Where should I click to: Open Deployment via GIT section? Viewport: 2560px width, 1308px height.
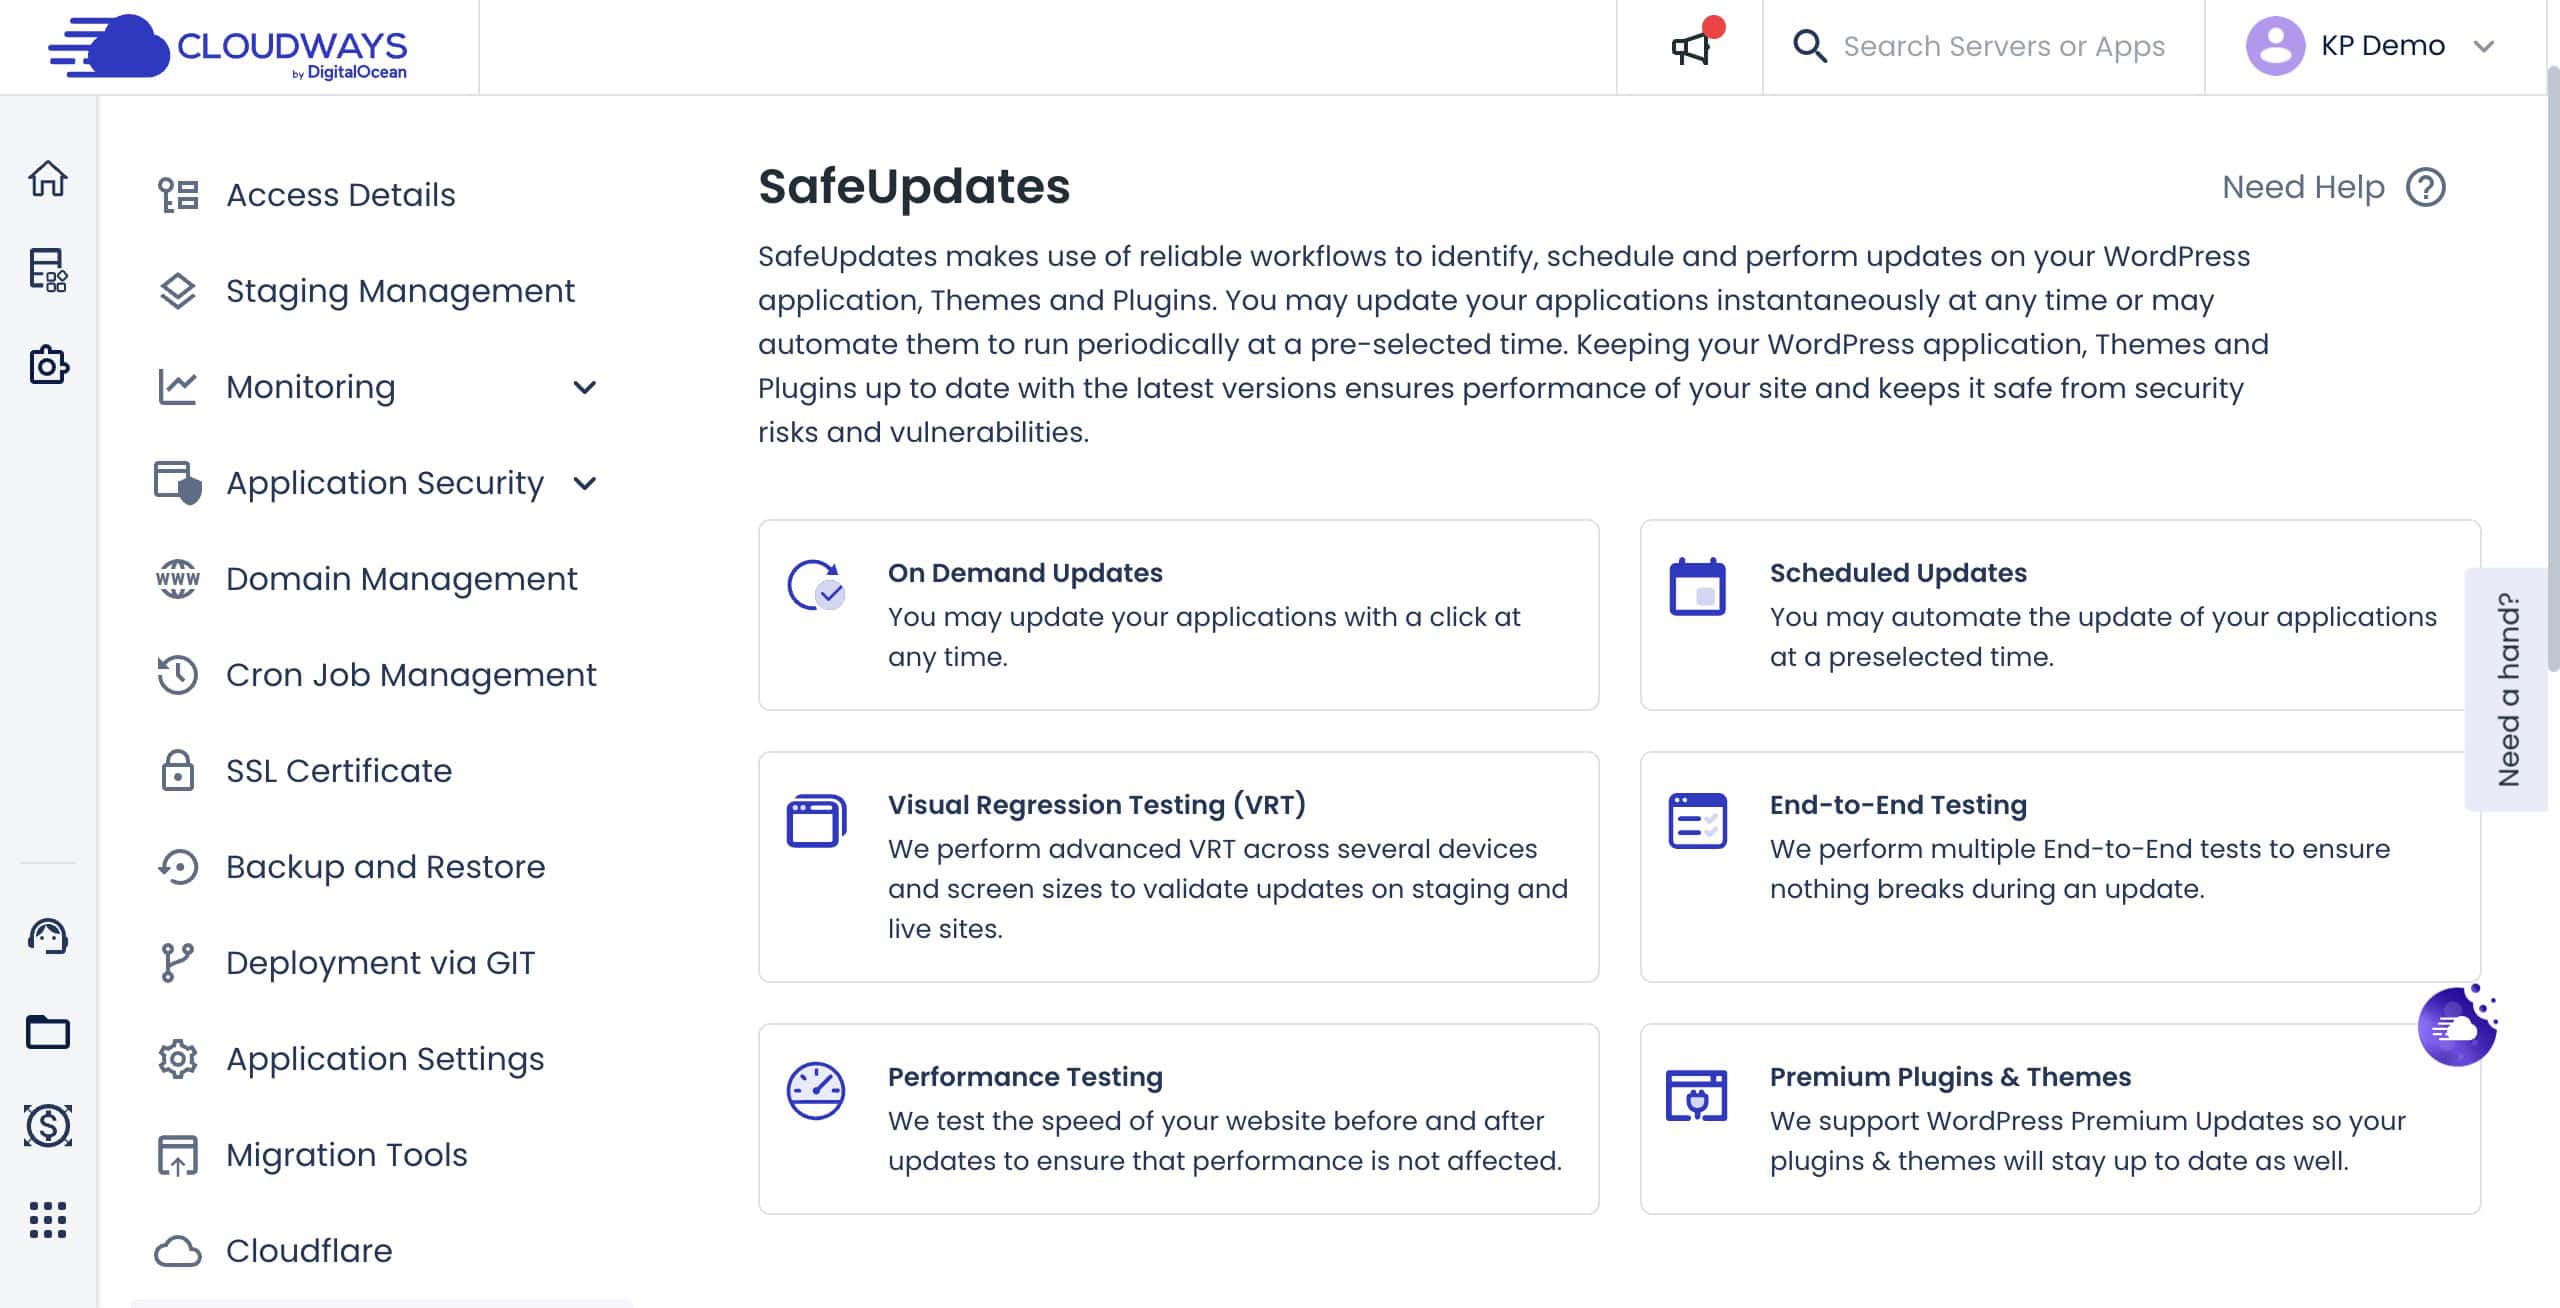[x=380, y=963]
